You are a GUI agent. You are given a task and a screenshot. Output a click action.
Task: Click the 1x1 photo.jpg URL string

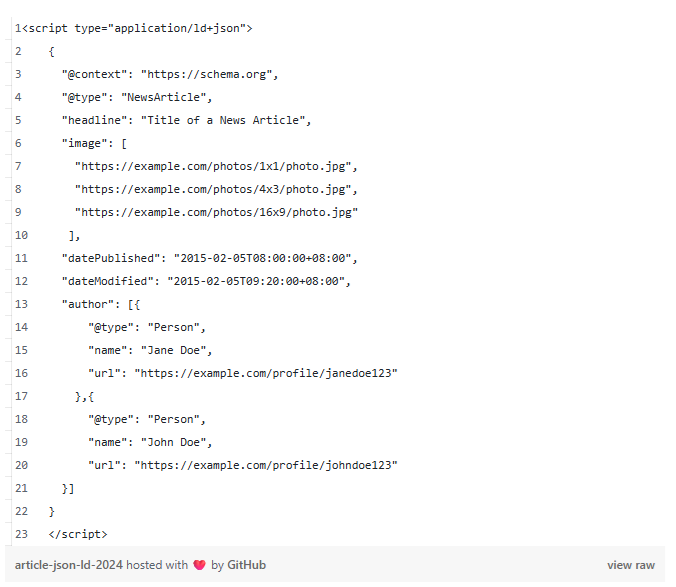[x=215, y=166]
